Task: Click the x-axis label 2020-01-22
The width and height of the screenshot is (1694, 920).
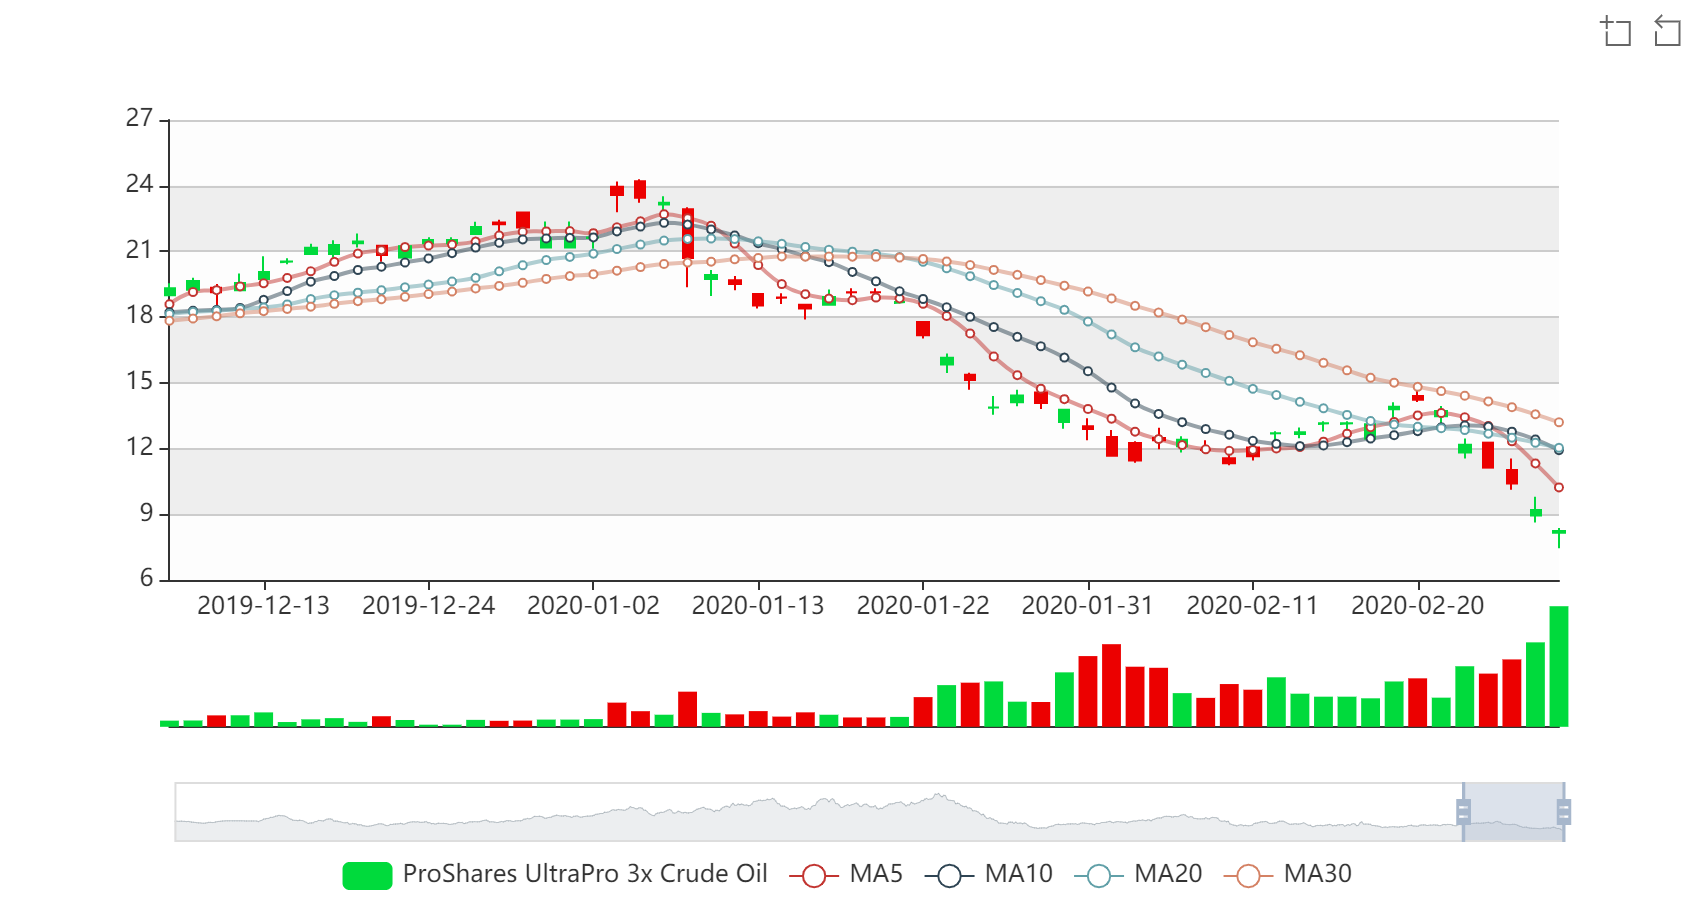Action: (x=923, y=606)
